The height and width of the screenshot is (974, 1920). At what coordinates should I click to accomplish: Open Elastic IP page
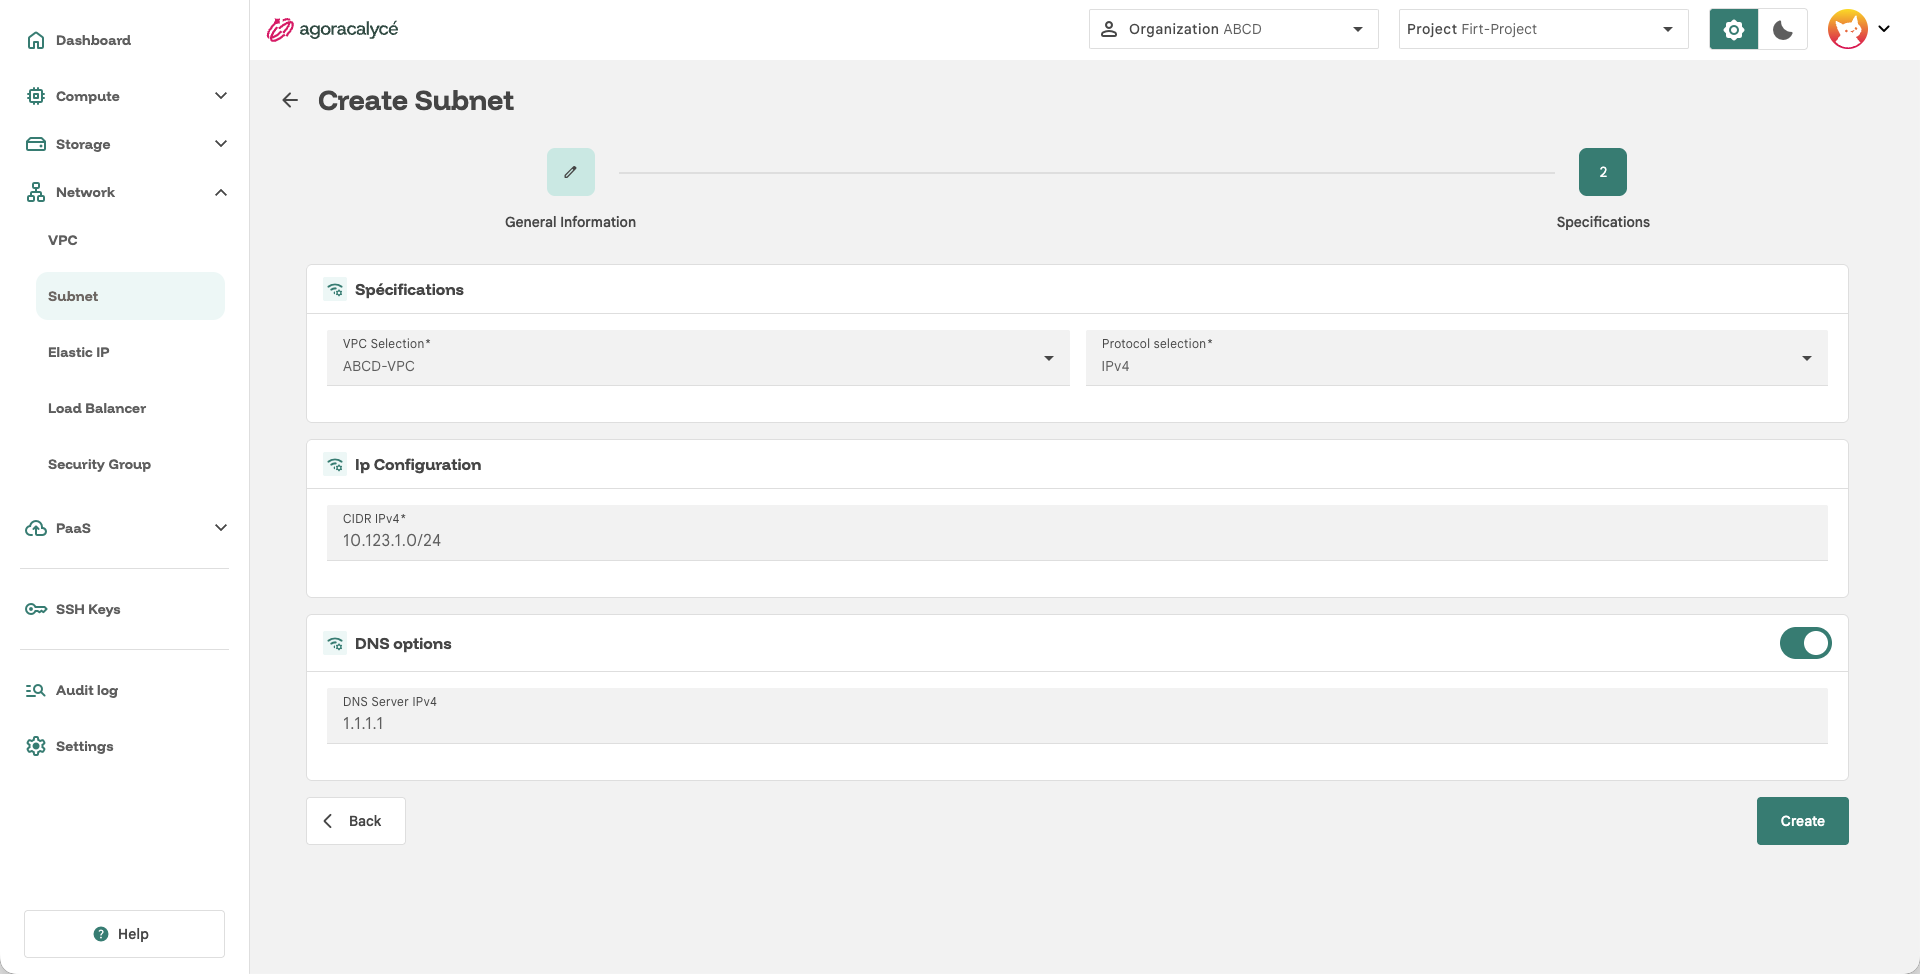click(79, 352)
